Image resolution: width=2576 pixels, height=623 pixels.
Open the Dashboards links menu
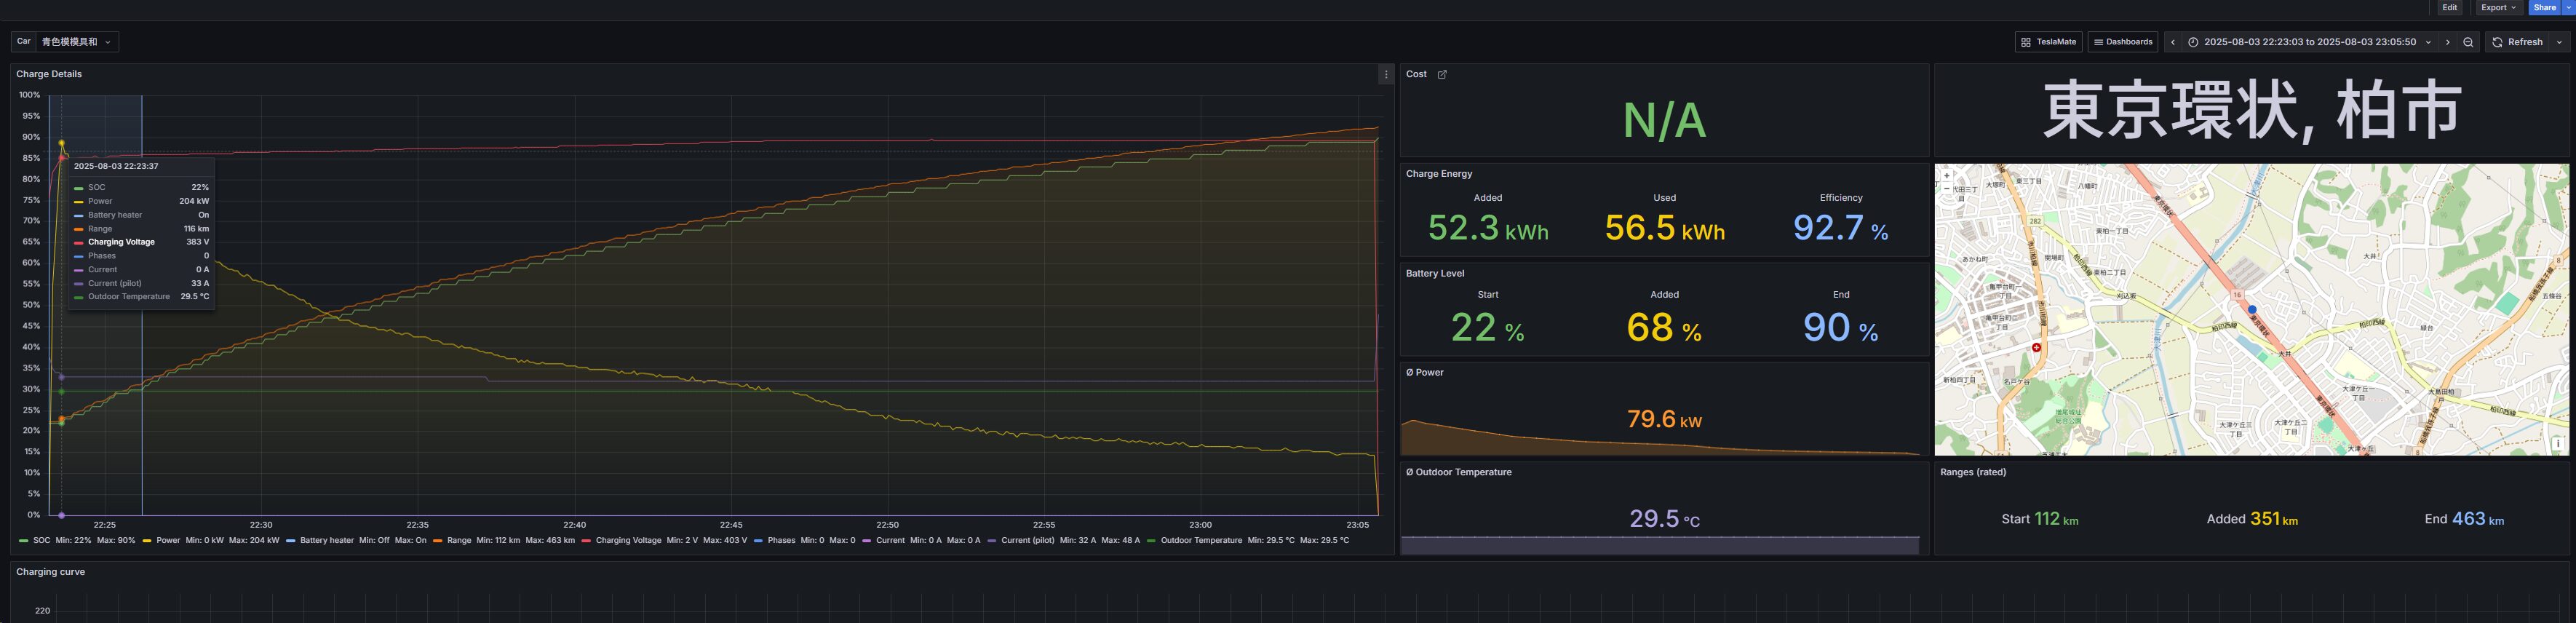pos(2122,42)
